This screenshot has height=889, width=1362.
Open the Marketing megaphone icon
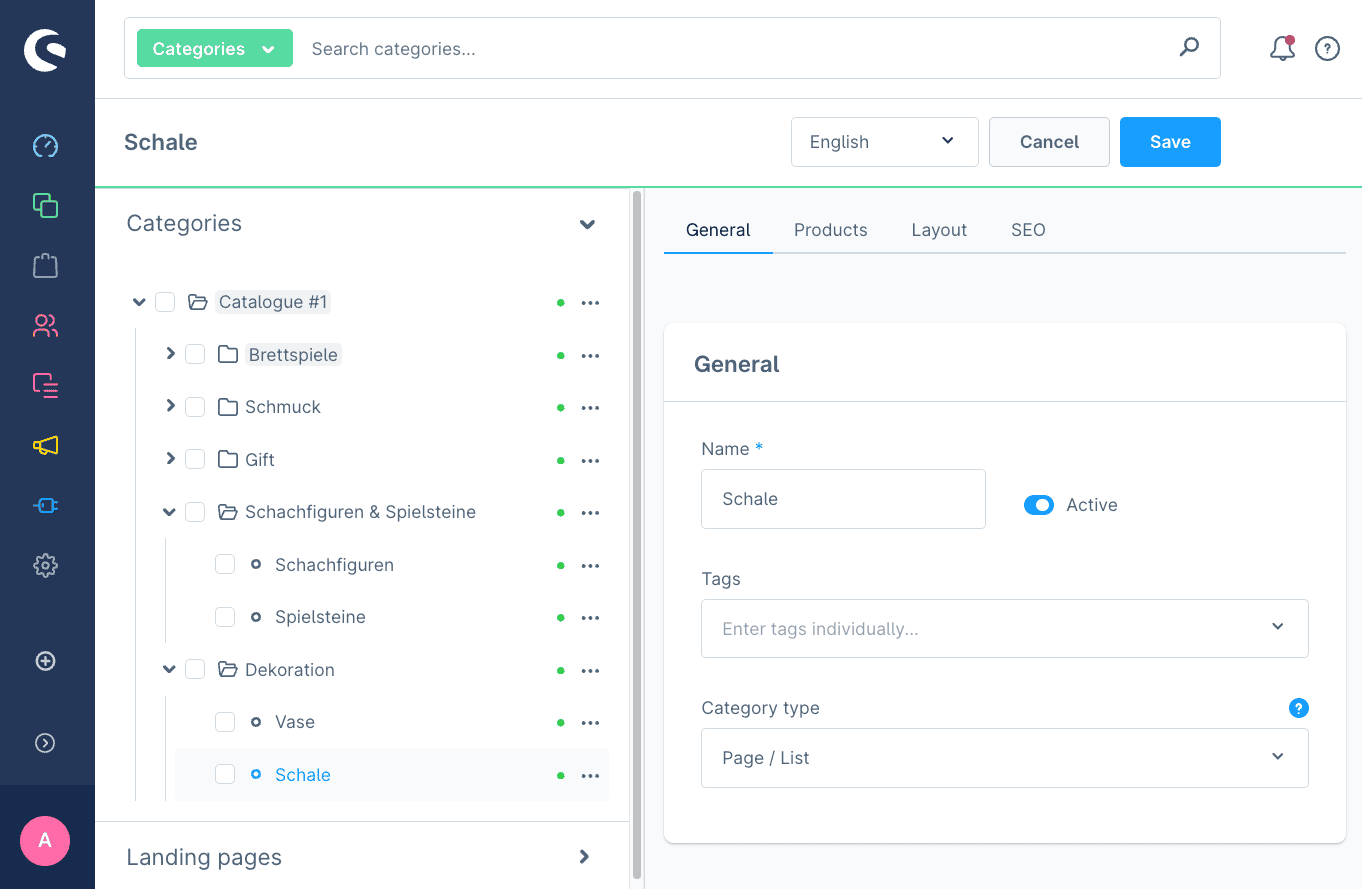[45, 445]
